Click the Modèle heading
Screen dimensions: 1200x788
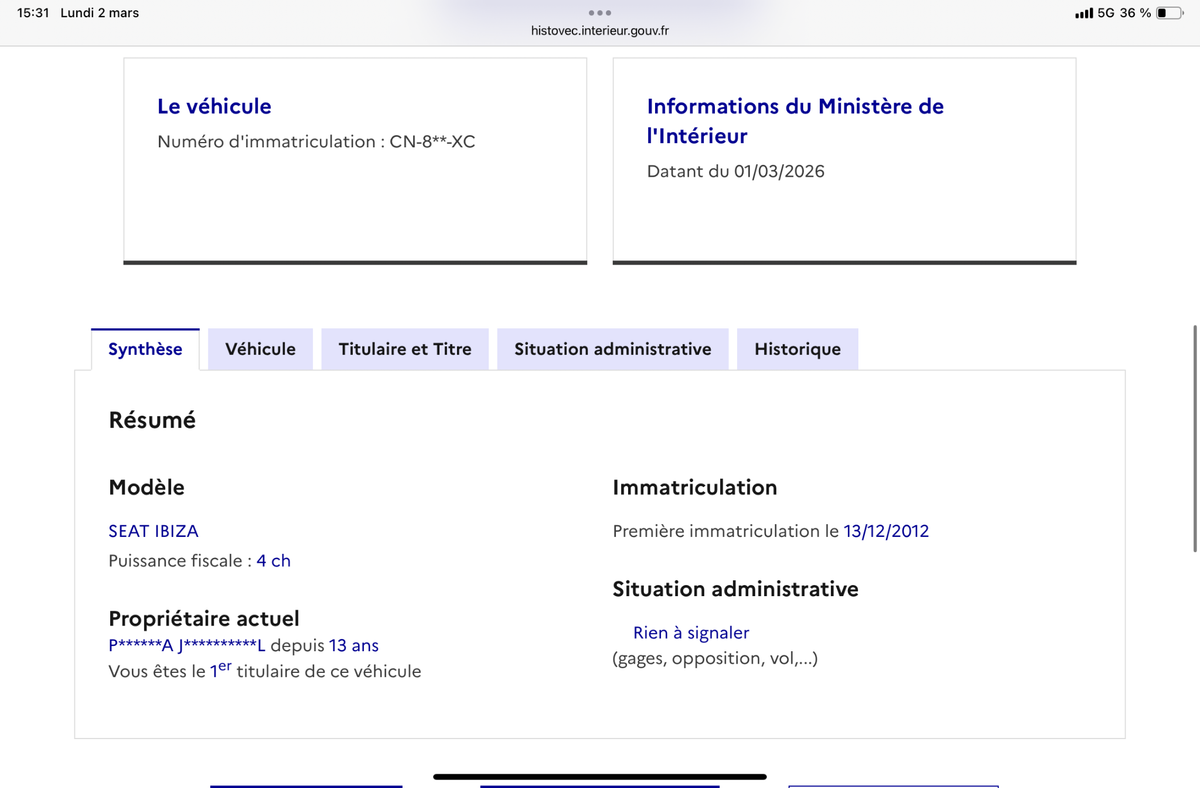point(146,488)
